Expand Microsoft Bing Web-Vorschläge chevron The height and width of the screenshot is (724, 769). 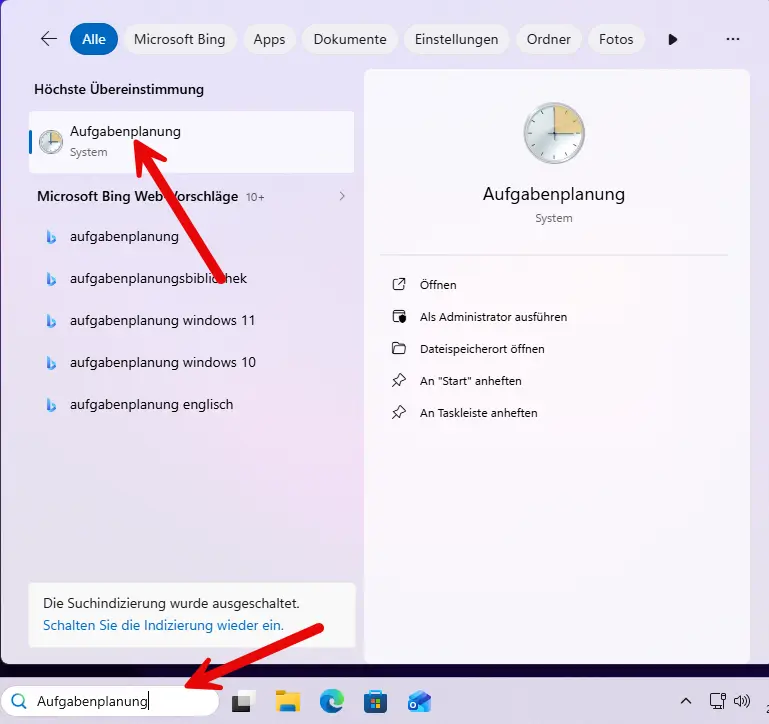click(342, 196)
